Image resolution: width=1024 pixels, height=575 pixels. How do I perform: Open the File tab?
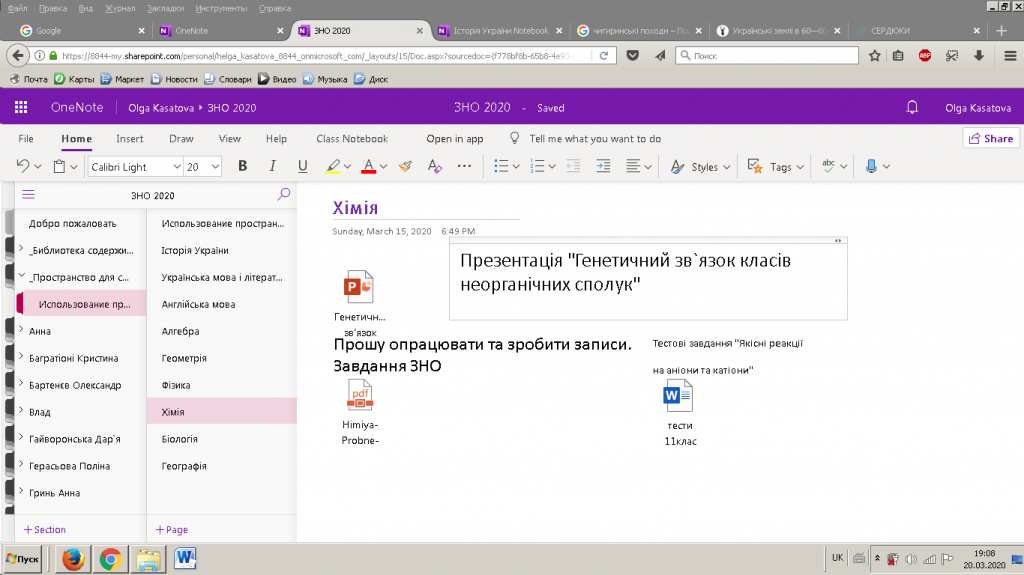pos(26,139)
